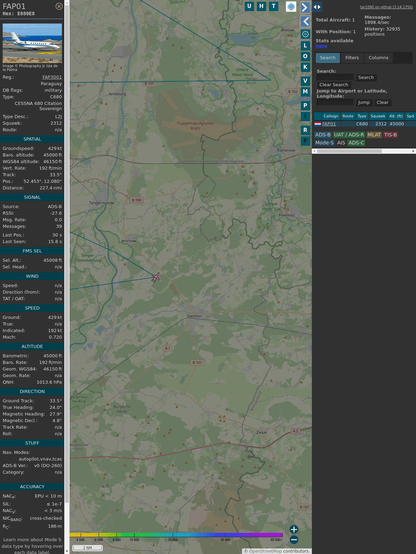Viewport: 416px width, 554px height.
Task: Close the FAP01 aircraft info panel
Action: coord(59,6)
